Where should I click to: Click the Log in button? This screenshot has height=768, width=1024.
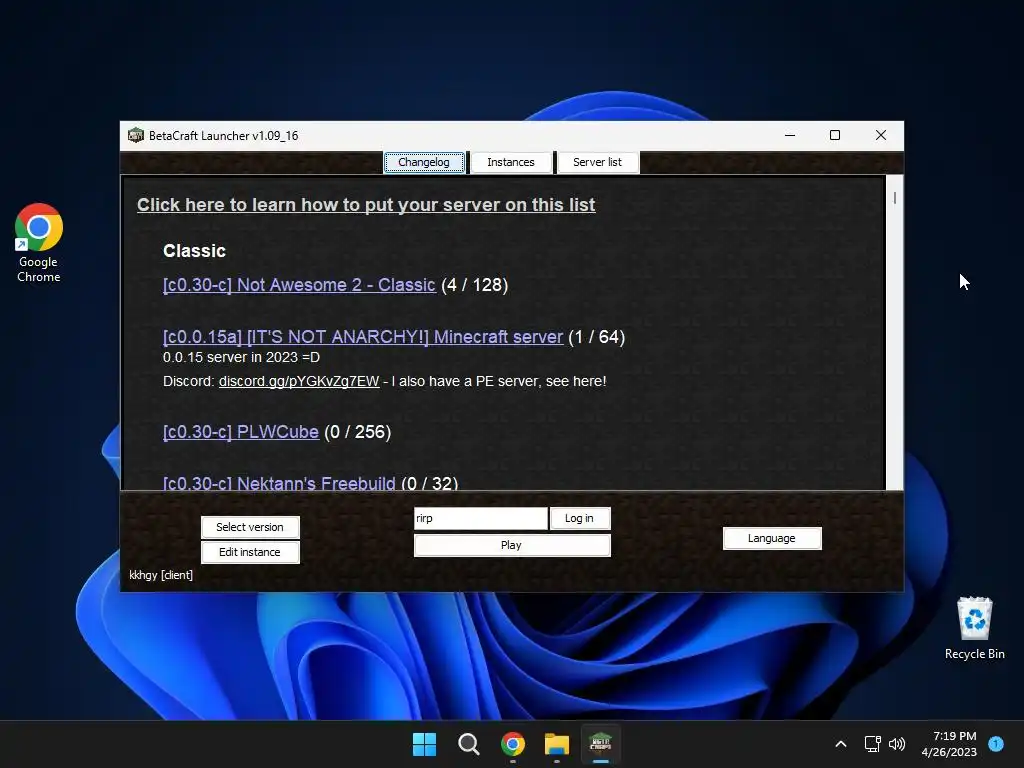[x=579, y=518]
